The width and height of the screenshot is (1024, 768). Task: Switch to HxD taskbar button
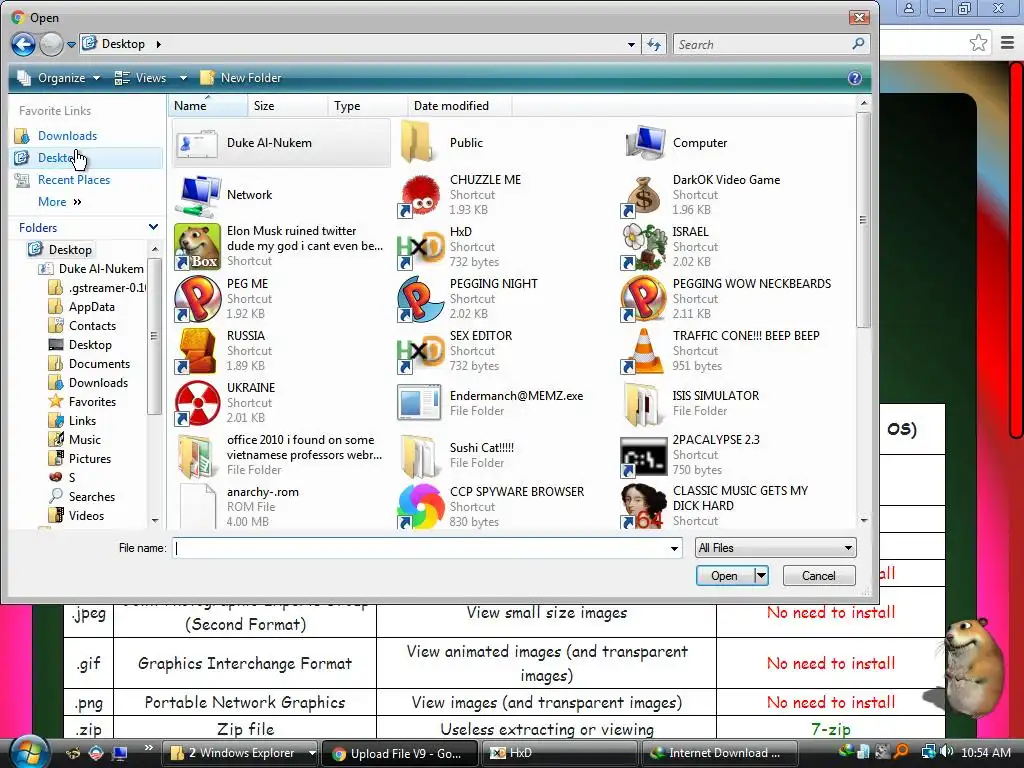(559, 753)
